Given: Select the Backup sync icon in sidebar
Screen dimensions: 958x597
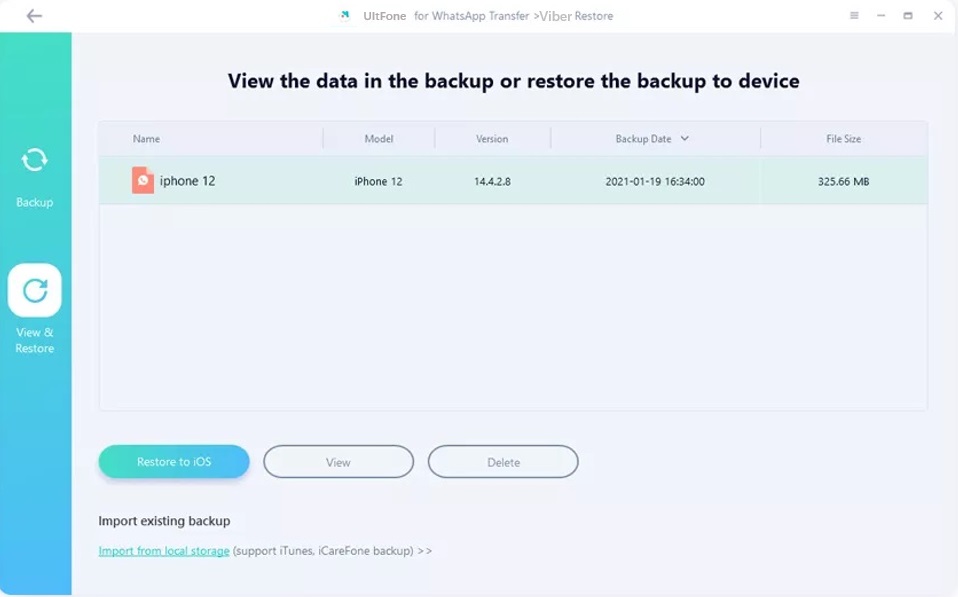Looking at the screenshot, I should click(34, 160).
